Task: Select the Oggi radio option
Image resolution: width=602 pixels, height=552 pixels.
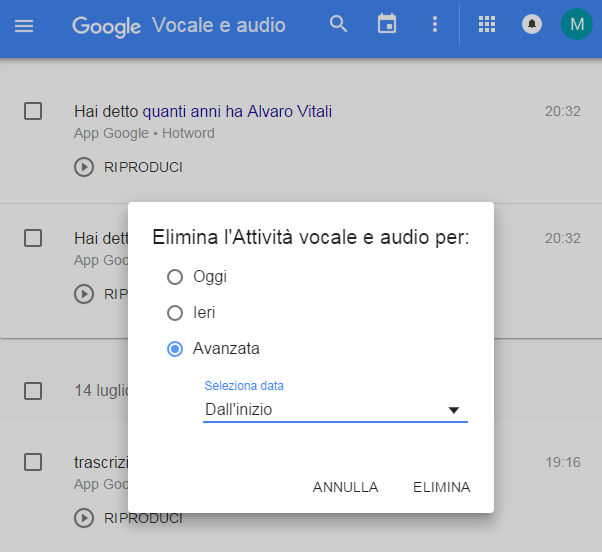Action: click(175, 277)
